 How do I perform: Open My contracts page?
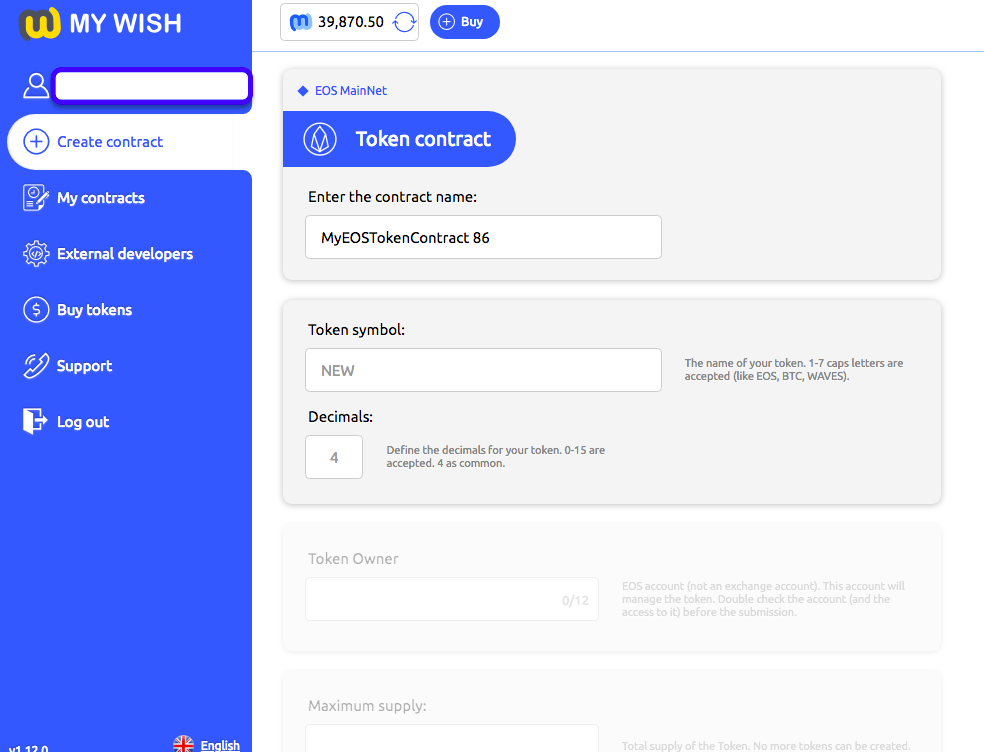(100, 198)
